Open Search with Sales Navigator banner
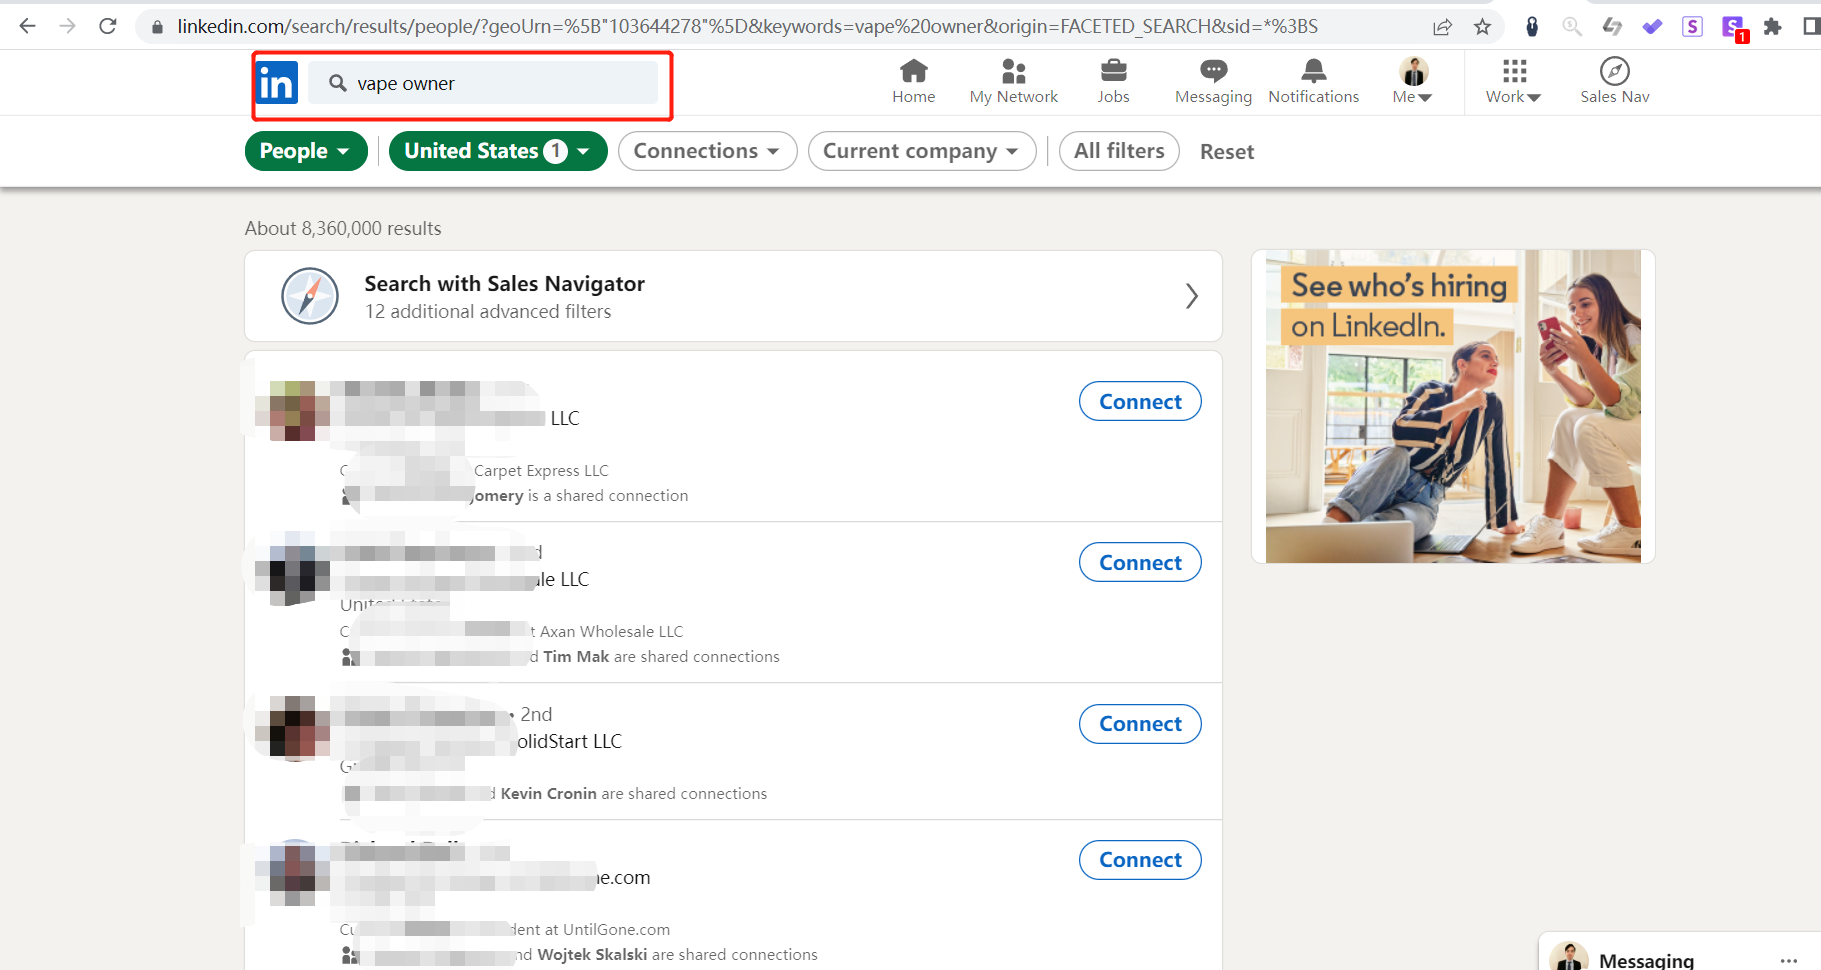 733,296
